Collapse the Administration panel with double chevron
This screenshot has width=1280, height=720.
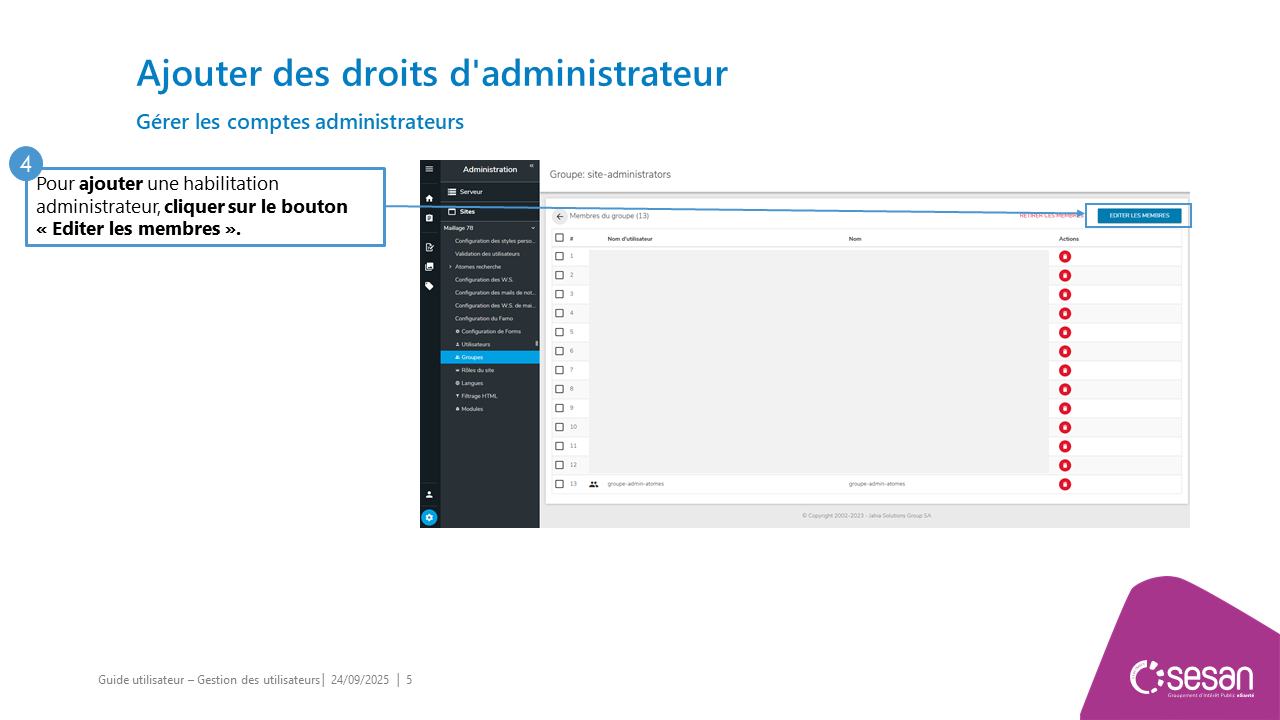click(x=532, y=166)
